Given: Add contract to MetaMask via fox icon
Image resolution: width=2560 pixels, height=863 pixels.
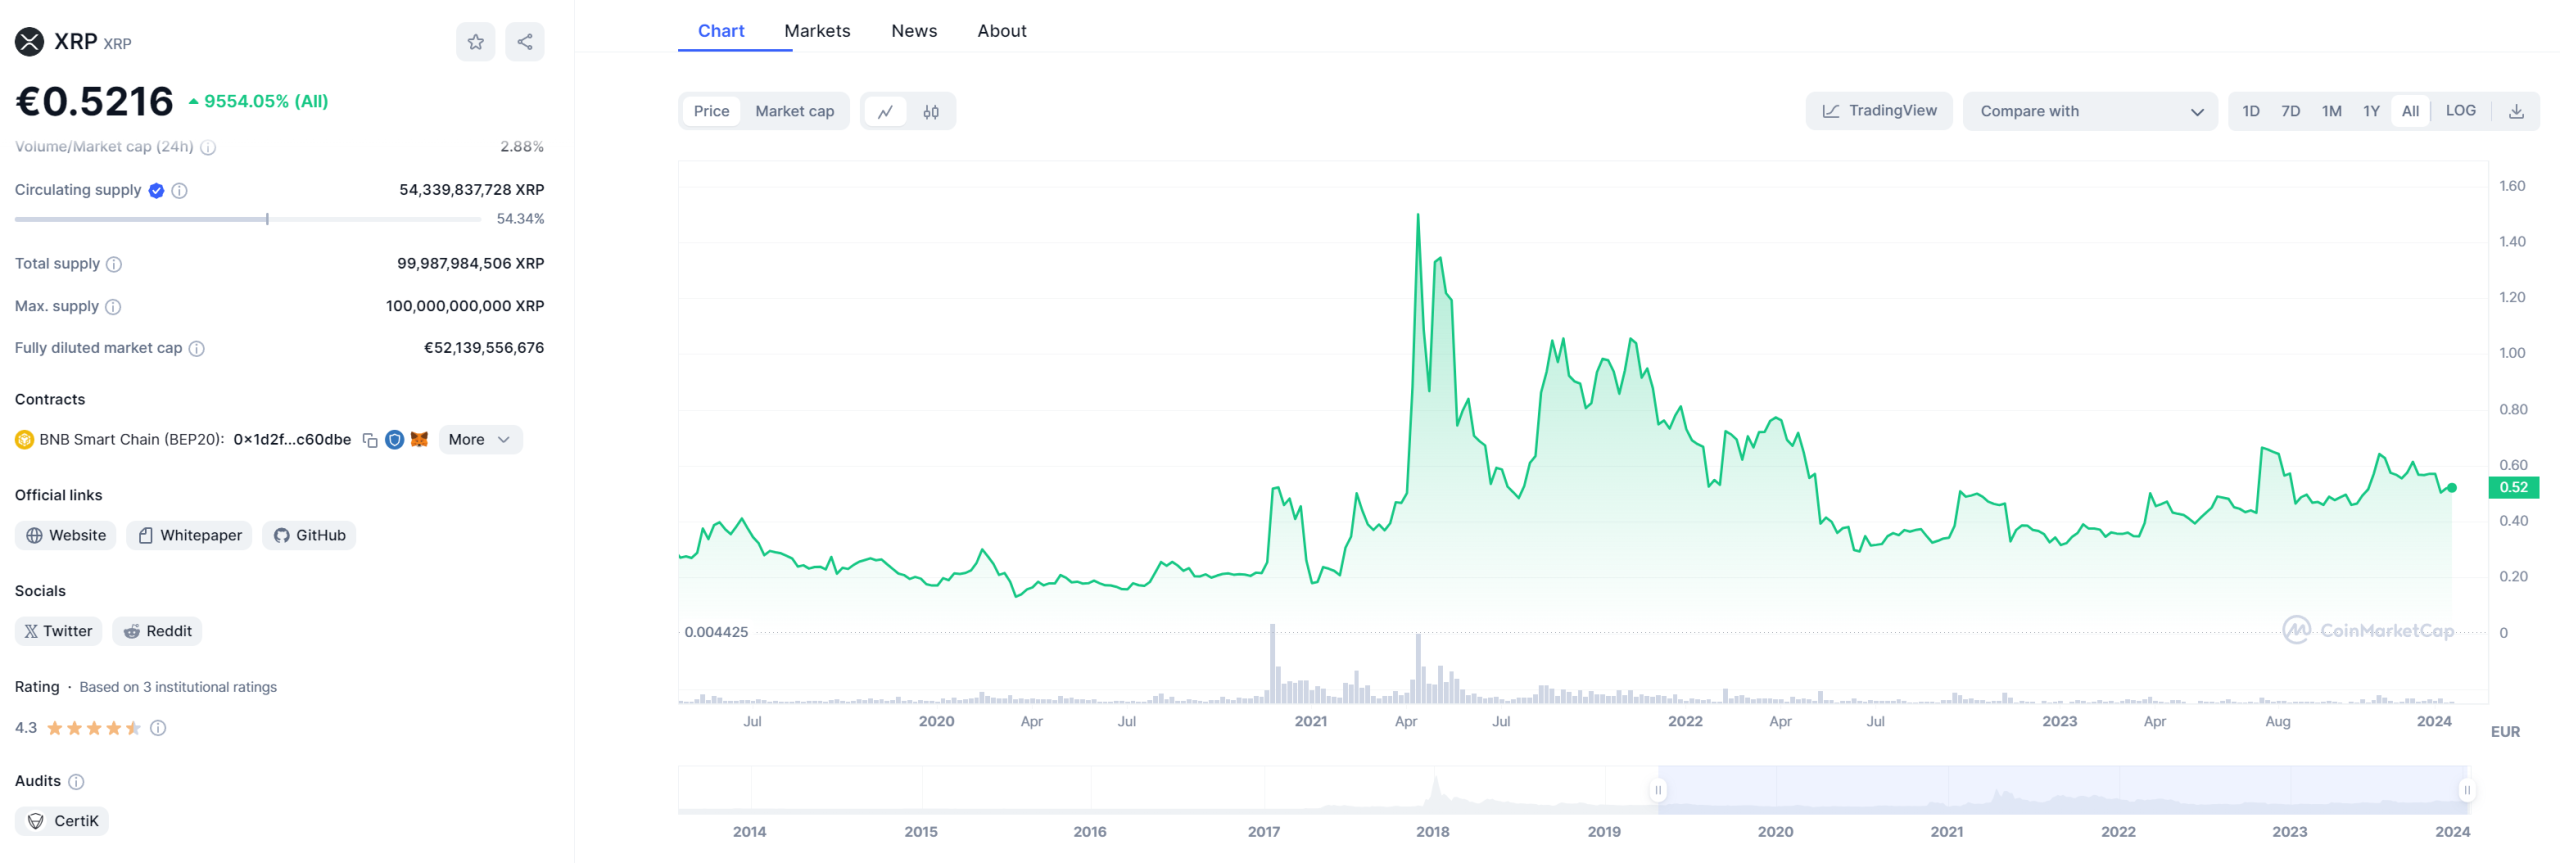Looking at the screenshot, I should (x=419, y=440).
